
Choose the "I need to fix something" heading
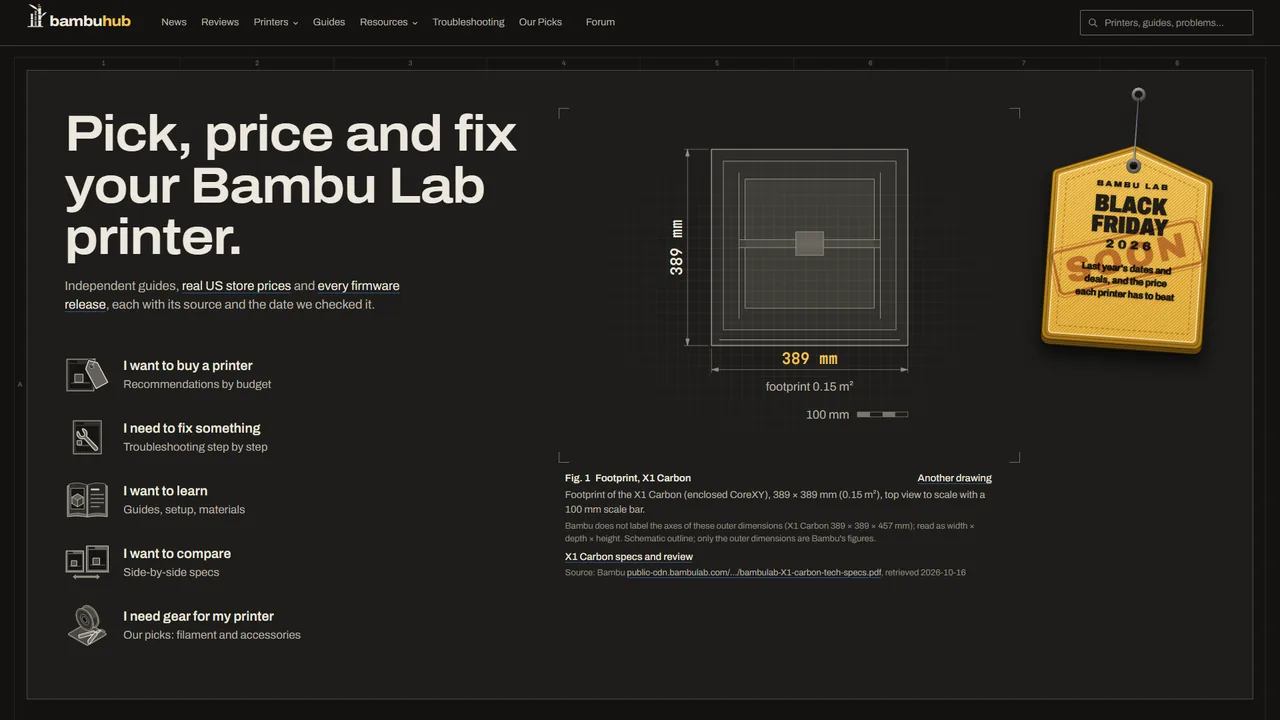click(192, 428)
